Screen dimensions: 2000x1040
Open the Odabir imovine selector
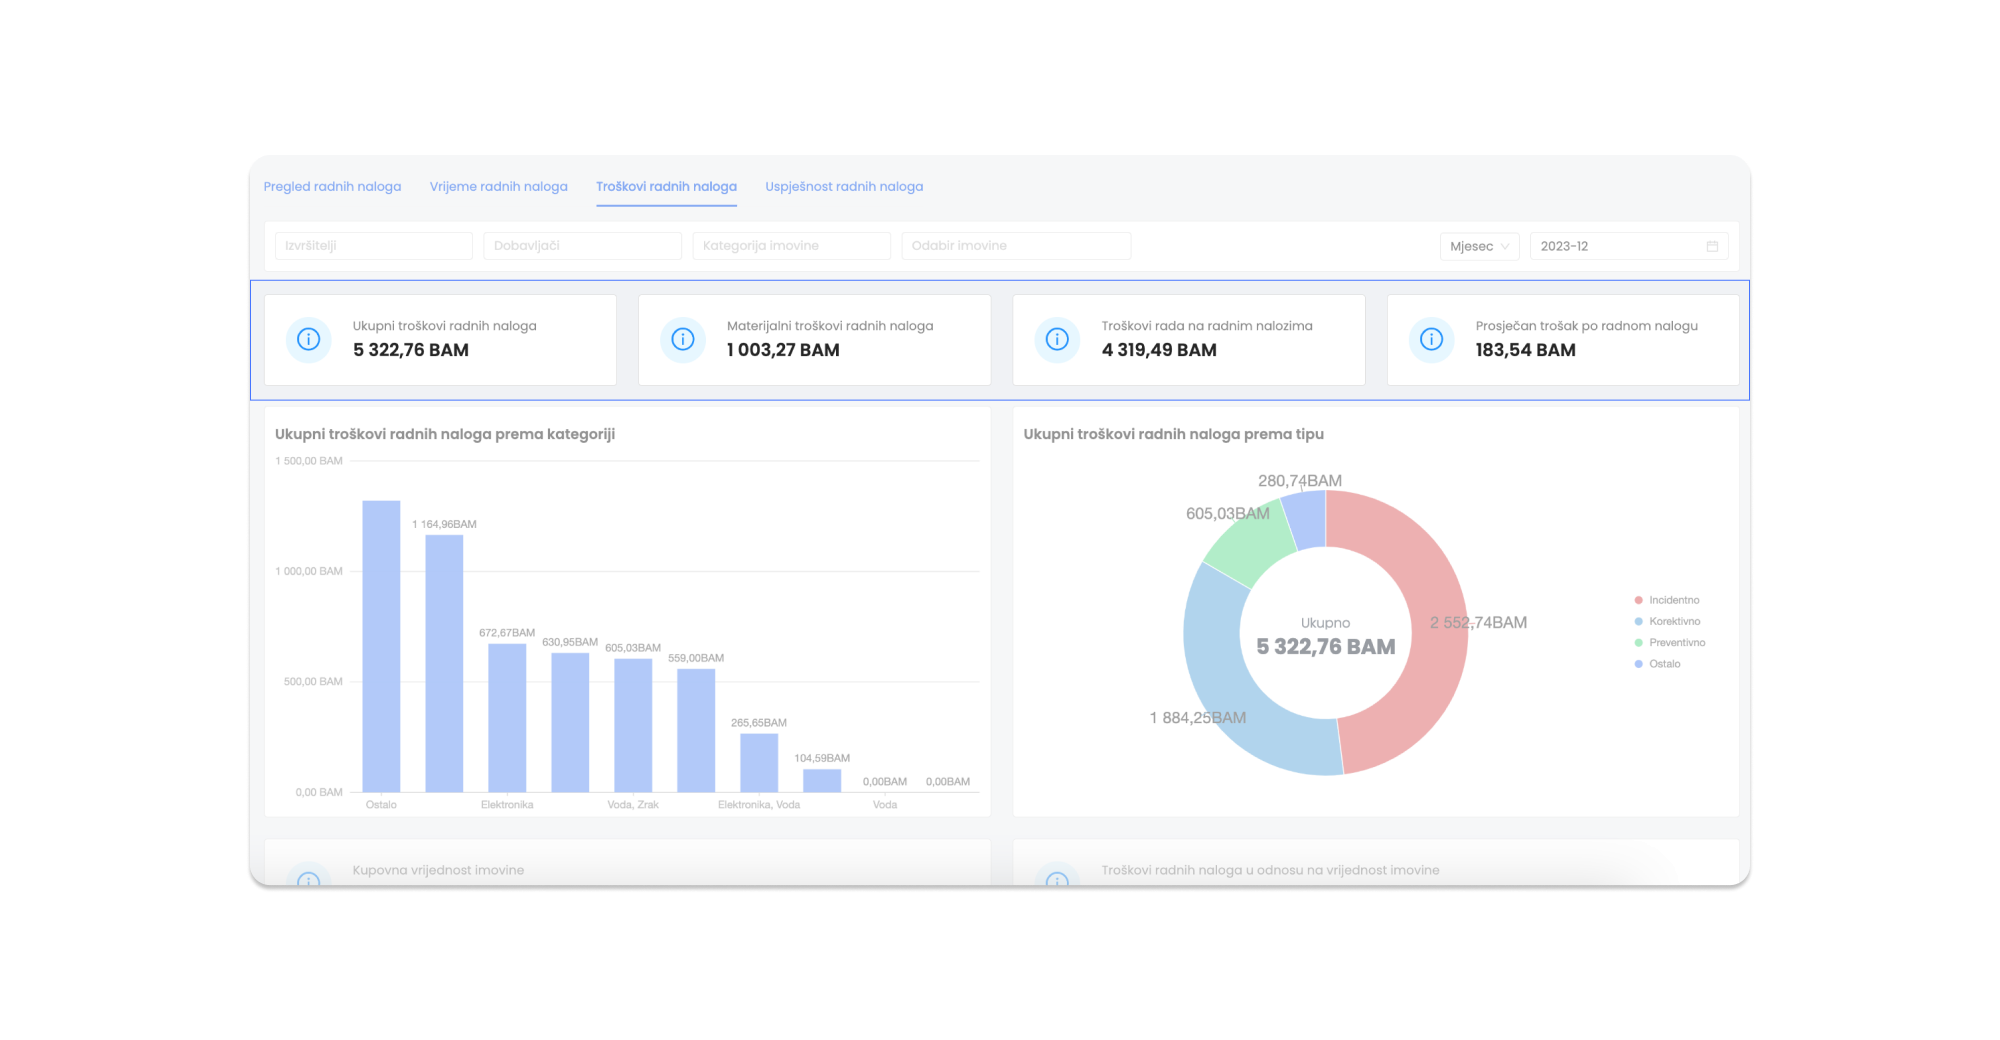click(1016, 246)
